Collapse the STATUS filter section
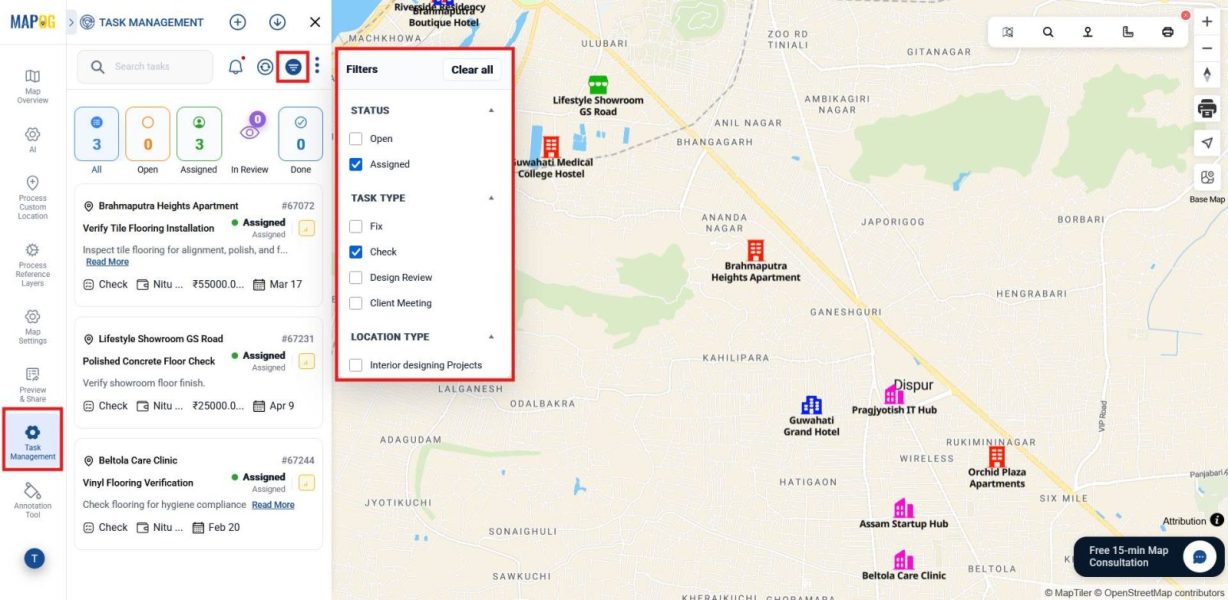 491,110
